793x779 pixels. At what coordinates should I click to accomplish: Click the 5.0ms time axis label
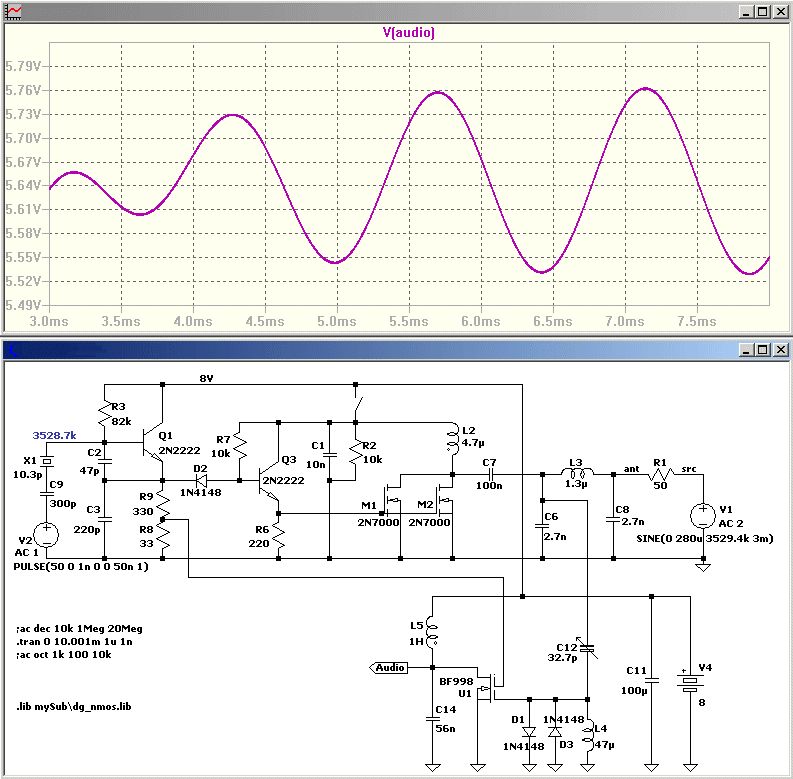pyautogui.click(x=336, y=322)
